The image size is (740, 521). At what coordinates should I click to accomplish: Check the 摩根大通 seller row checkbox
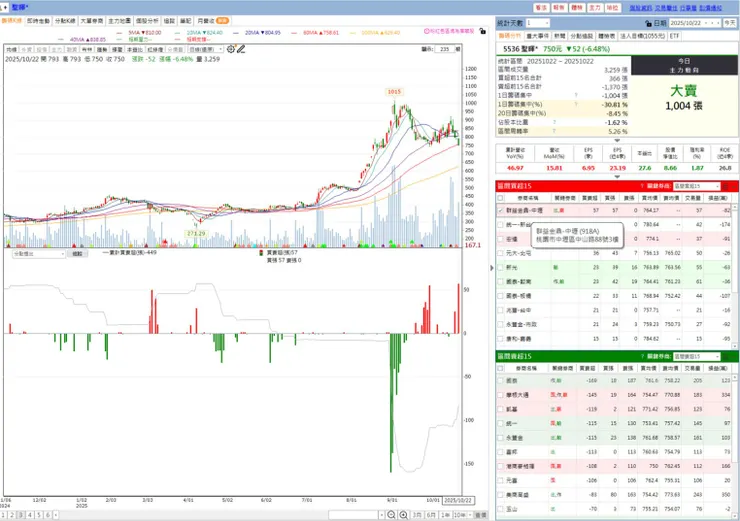tap(500, 395)
